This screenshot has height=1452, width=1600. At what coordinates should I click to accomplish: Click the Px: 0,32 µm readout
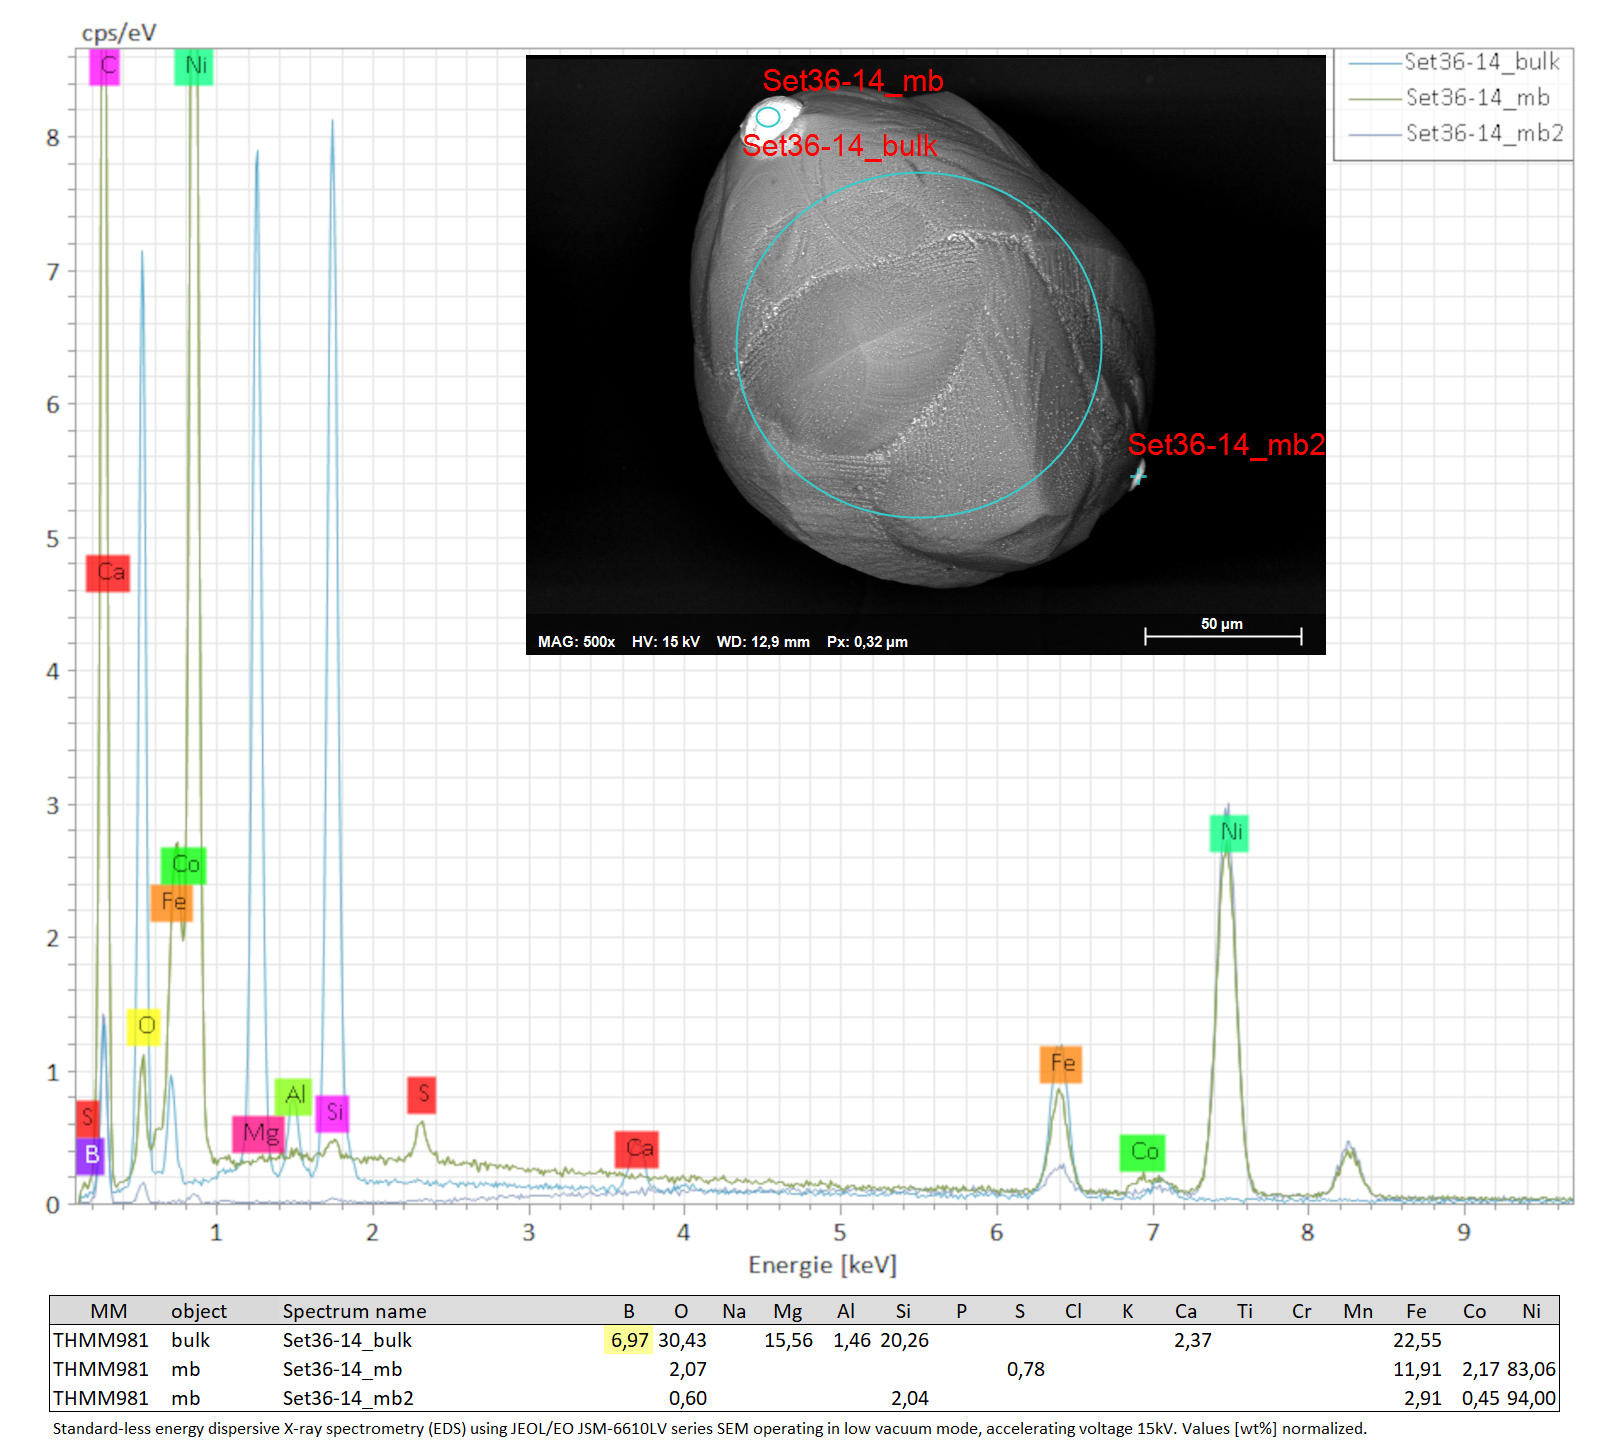click(867, 642)
